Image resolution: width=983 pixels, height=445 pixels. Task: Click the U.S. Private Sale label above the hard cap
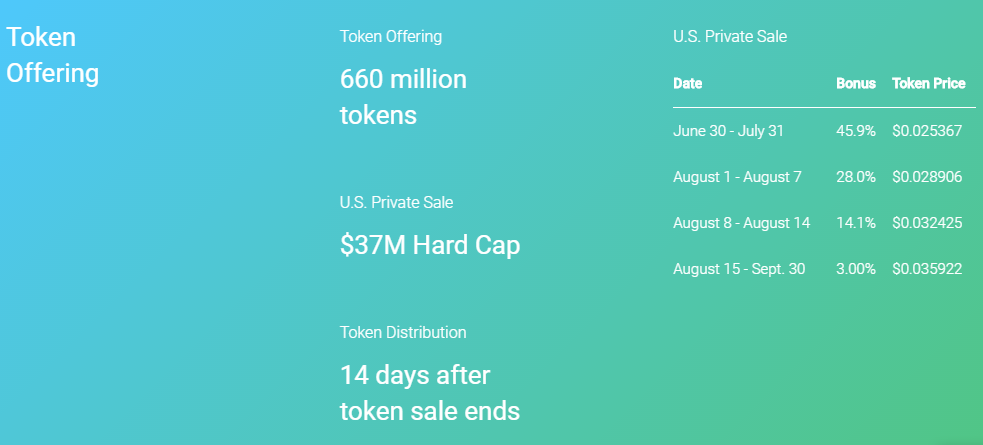tap(396, 202)
